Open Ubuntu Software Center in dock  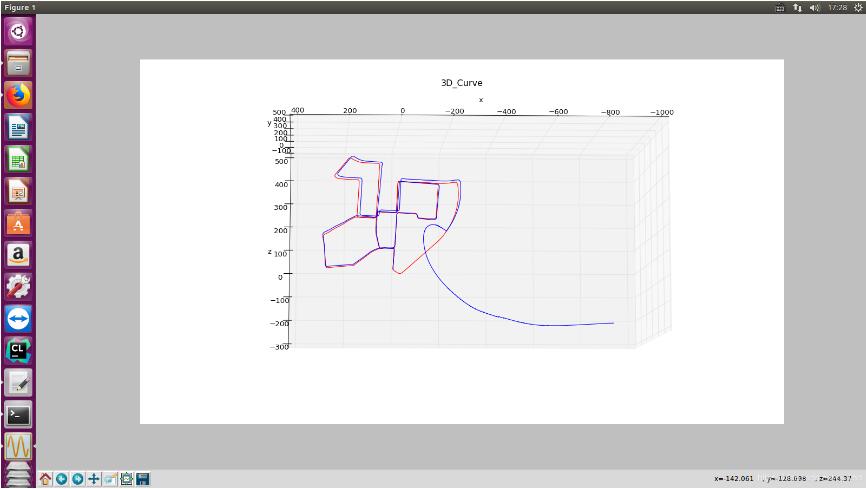18,223
